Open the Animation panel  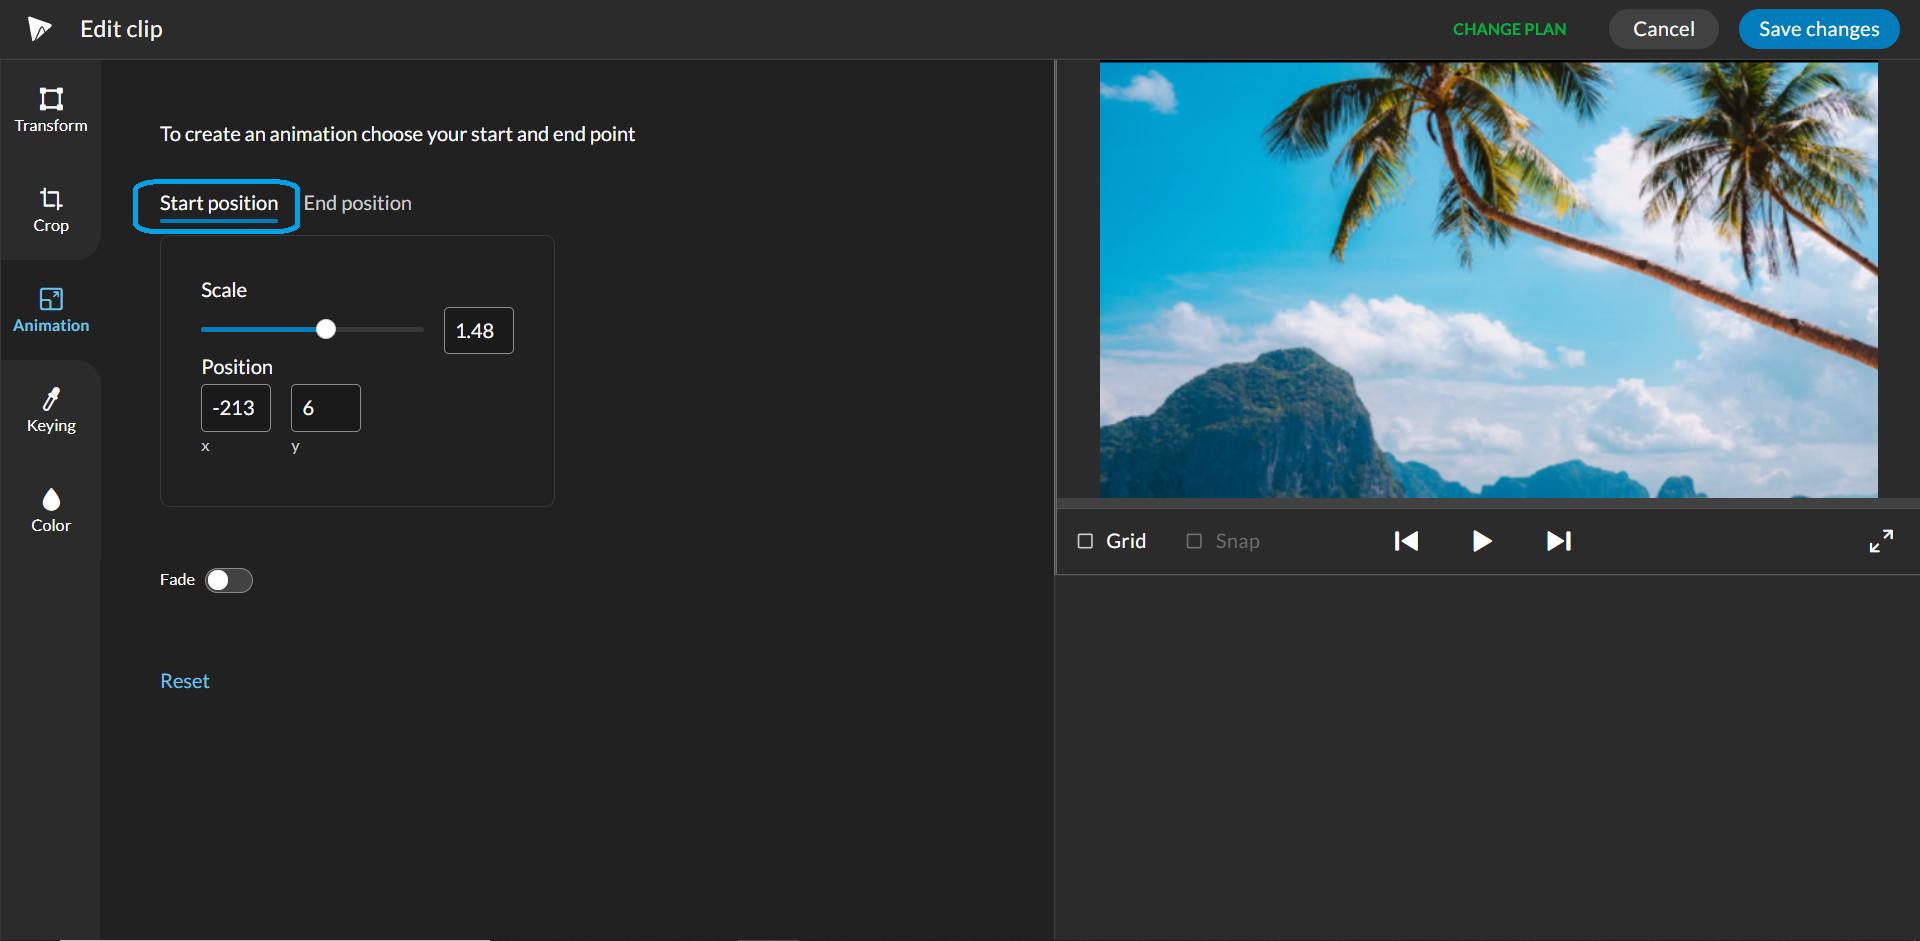coord(51,310)
